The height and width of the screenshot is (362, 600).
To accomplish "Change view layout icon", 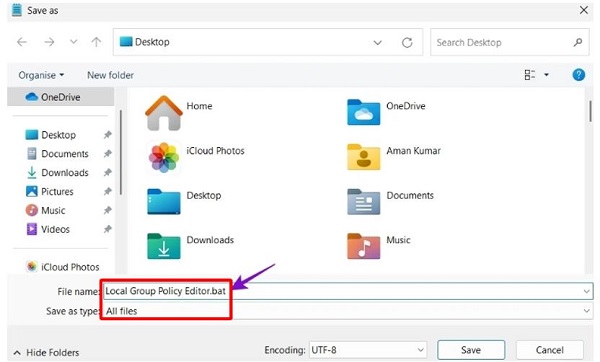I will [530, 75].
